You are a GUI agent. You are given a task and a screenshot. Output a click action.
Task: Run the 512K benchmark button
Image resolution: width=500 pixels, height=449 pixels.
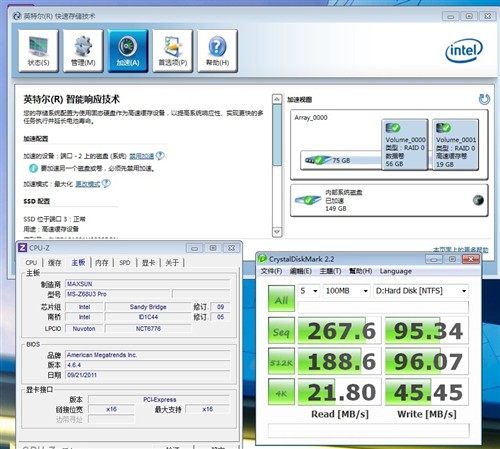click(x=281, y=361)
